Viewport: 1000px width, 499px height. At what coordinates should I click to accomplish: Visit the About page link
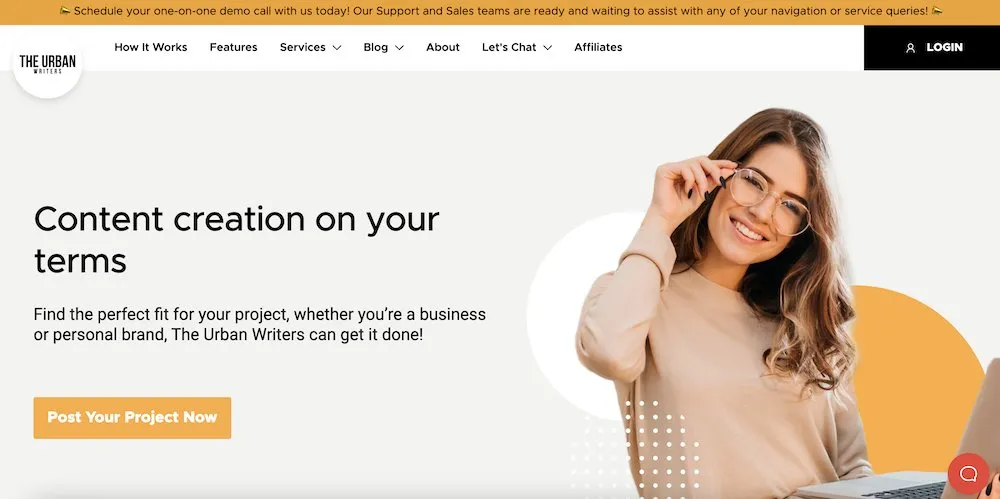coord(443,47)
